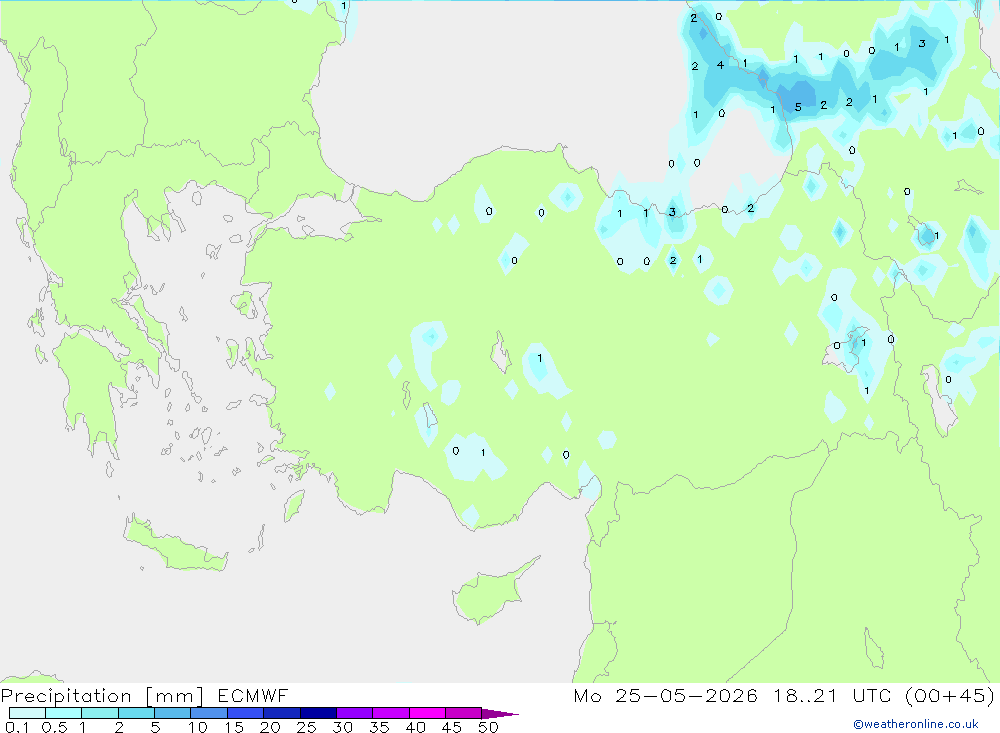Click the "ECMWF" model label

coord(253,695)
